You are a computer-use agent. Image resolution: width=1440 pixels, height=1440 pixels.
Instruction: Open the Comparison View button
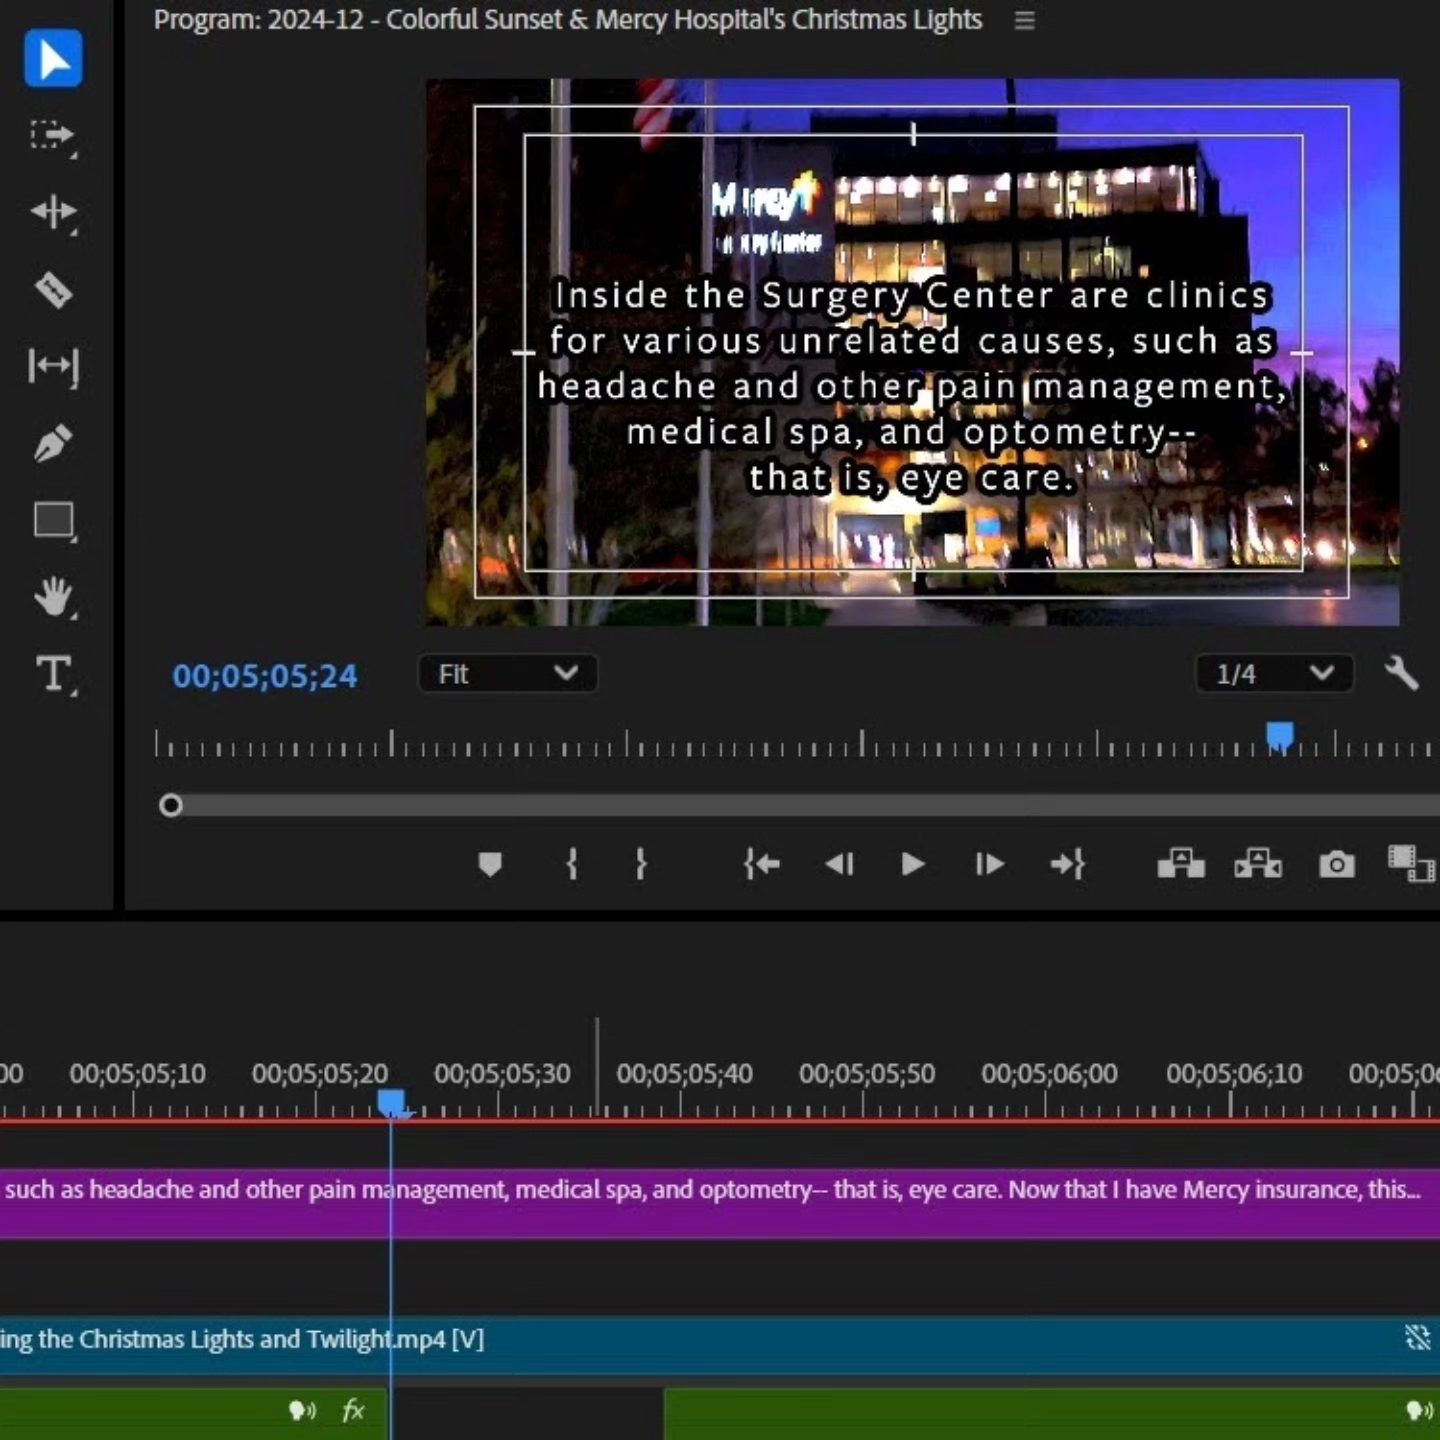(1410, 864)
